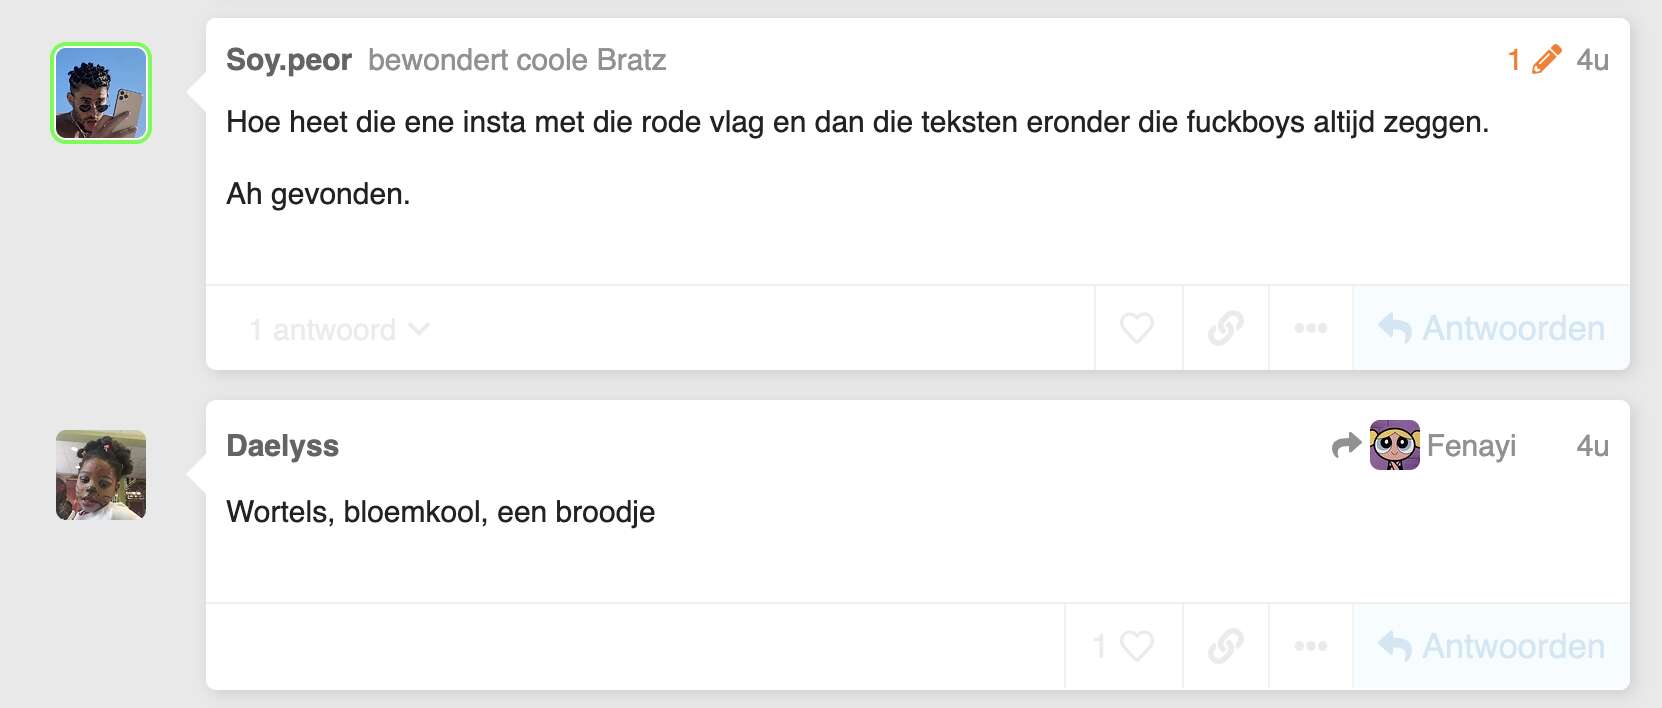Open more options on Soy.peor's post
The width and height of the screenshot is (1662, 708).
click(1311, 328)
